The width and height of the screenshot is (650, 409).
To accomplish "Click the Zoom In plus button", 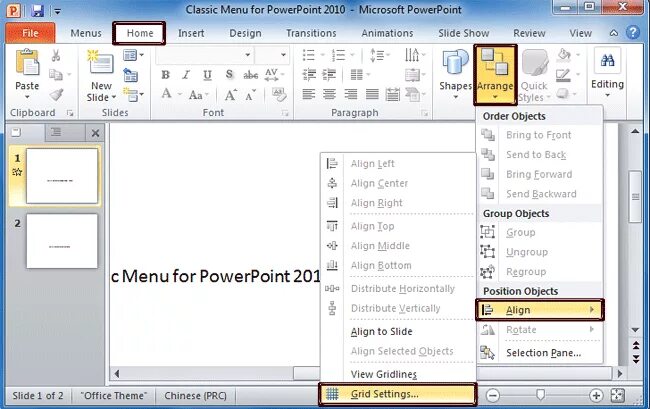I will coord(596,395).
